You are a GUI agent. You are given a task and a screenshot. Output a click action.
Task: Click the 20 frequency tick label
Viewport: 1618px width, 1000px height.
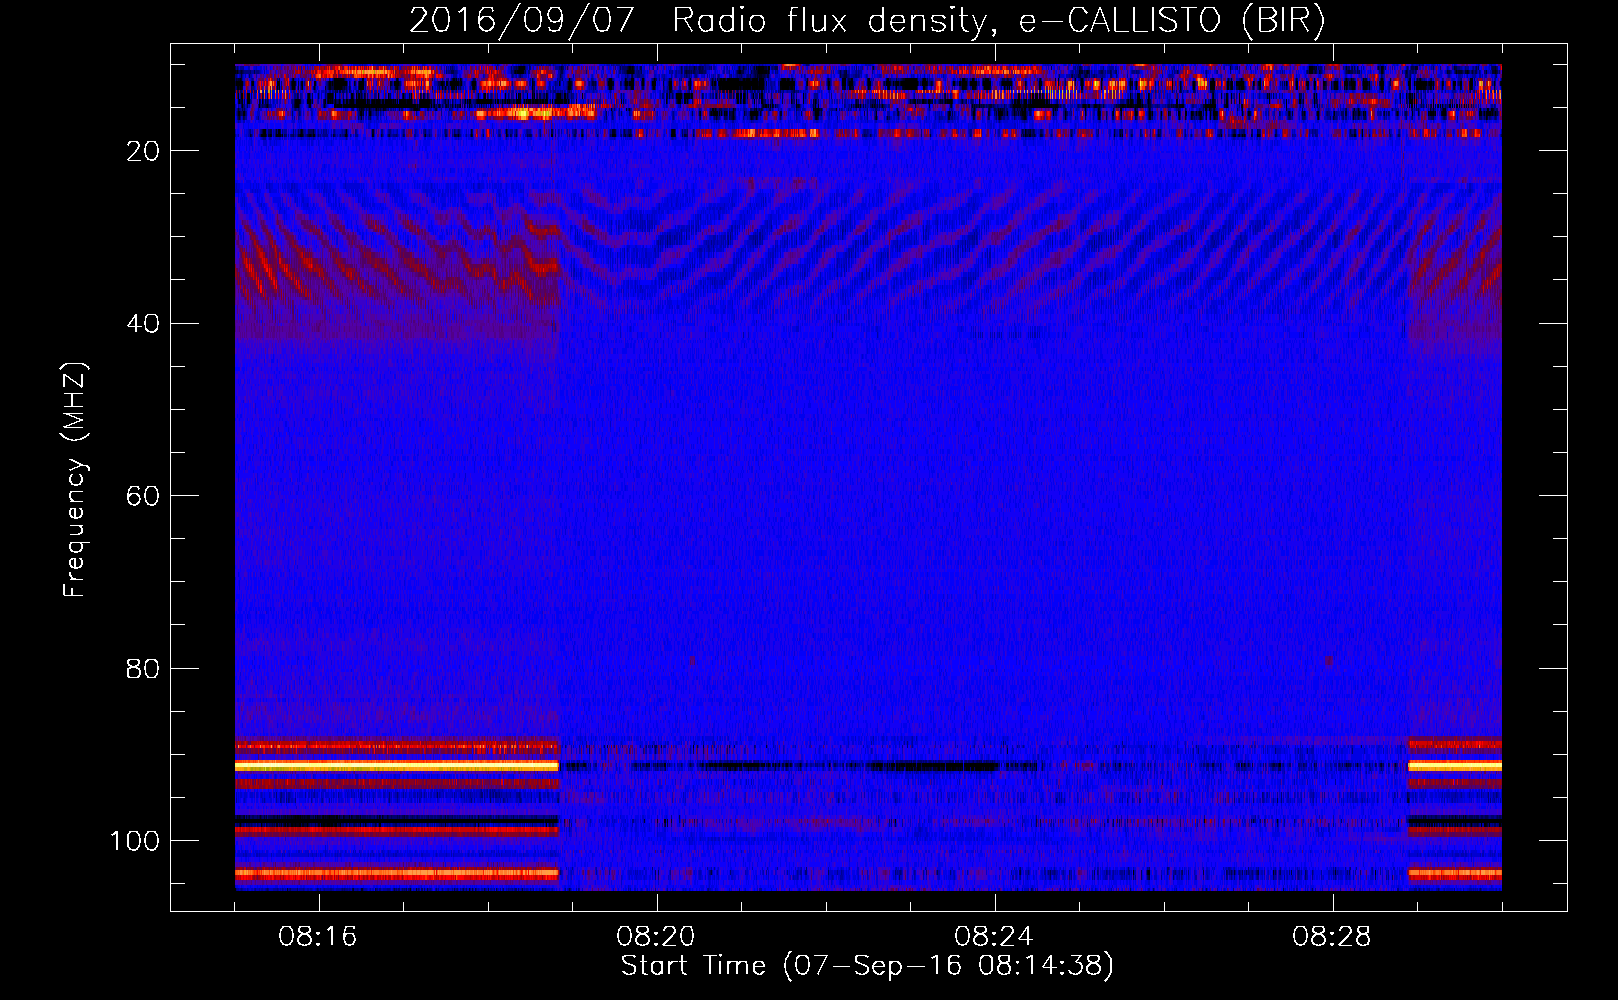click(143, 151)
